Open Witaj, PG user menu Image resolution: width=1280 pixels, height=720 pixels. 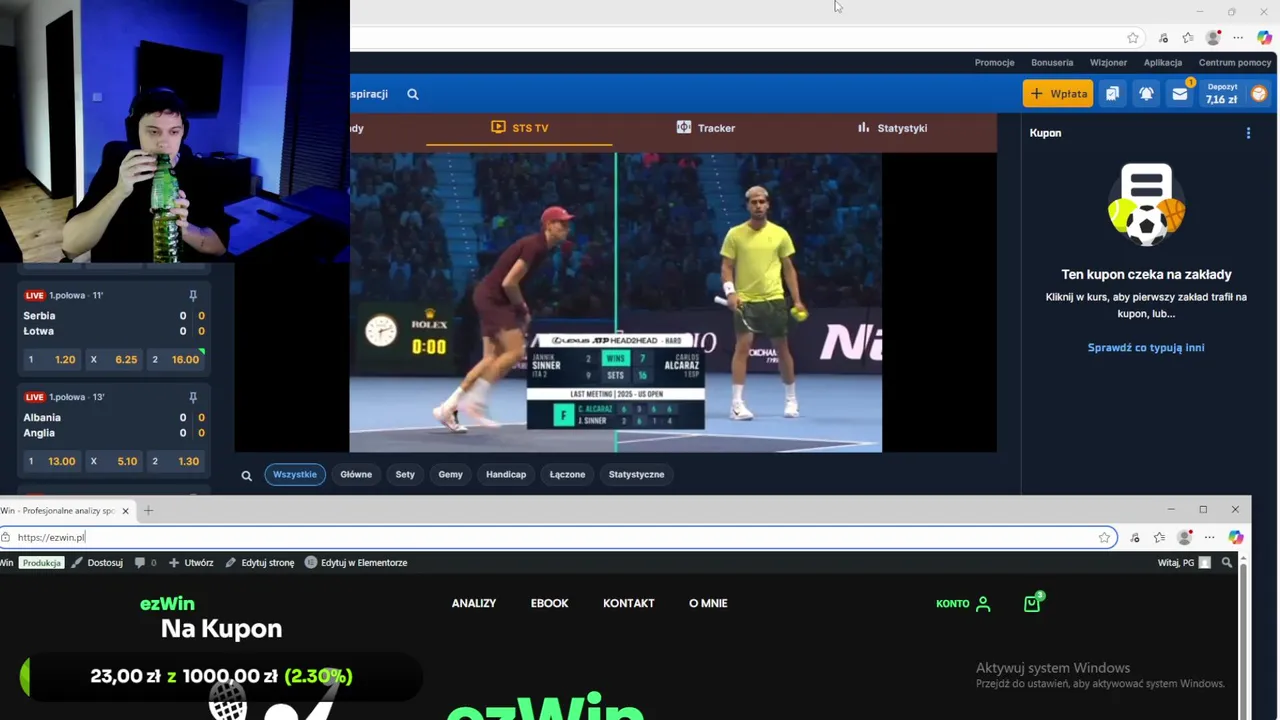point(1184,563)
